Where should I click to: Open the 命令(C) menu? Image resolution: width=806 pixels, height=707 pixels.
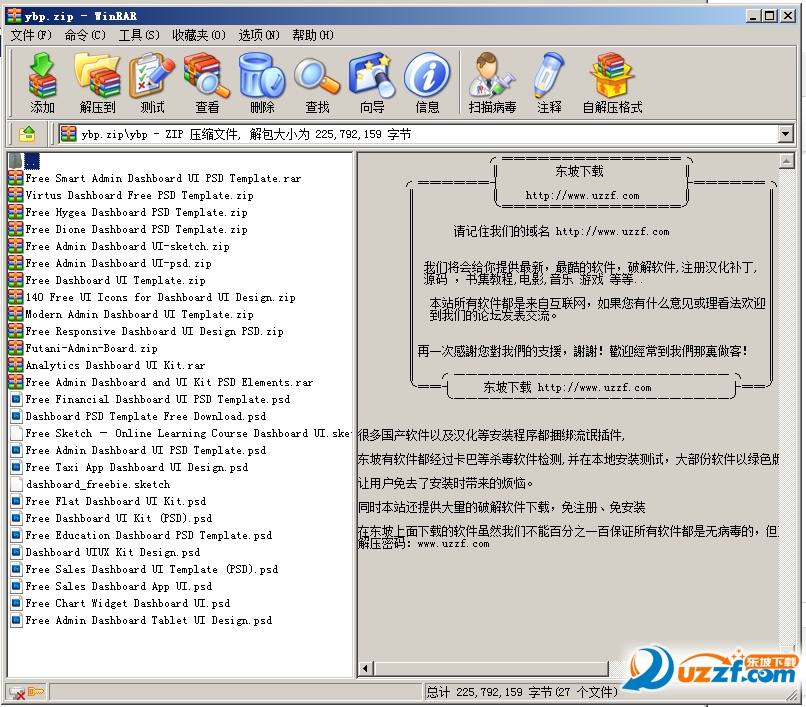coord(85,35)
